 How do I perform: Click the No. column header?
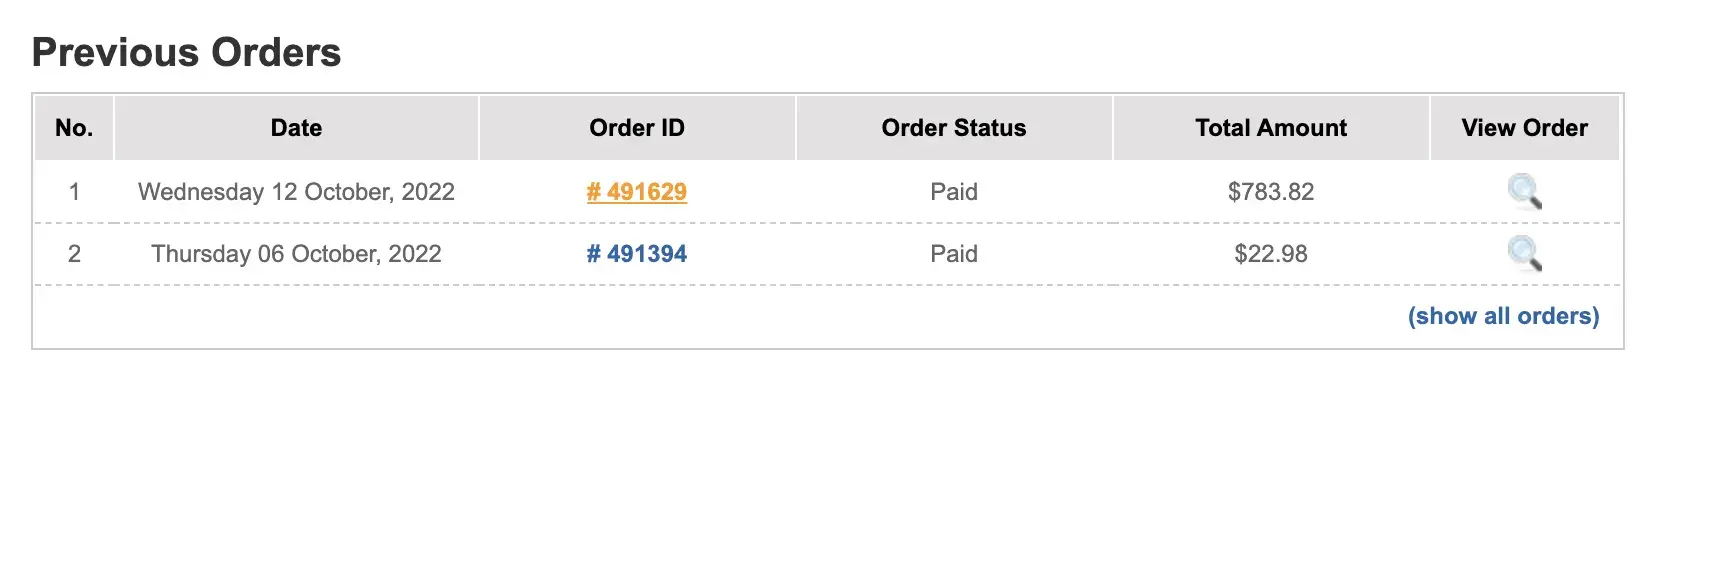click(x=74, y=128)
